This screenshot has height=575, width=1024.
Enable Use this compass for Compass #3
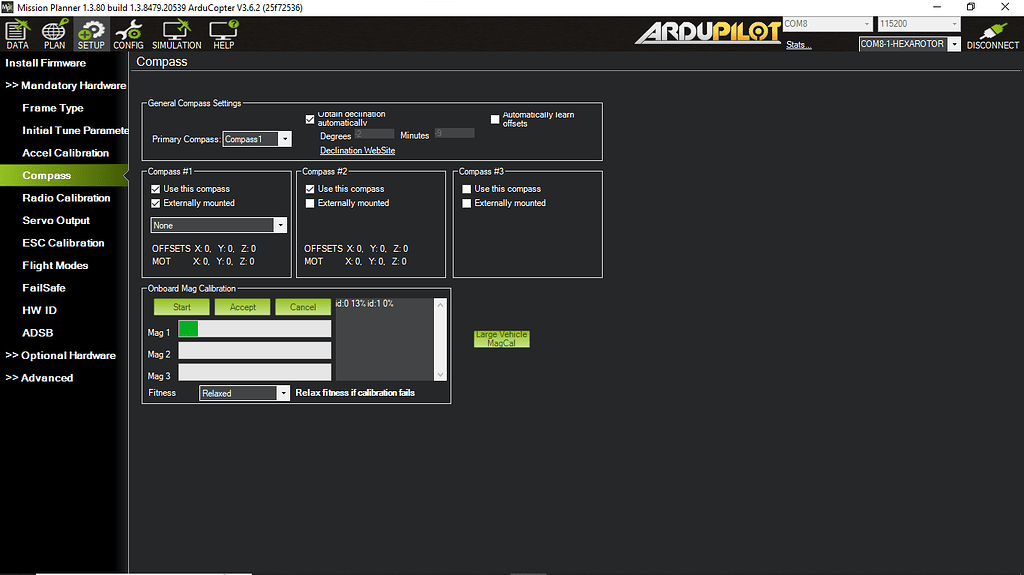point(467,189)
